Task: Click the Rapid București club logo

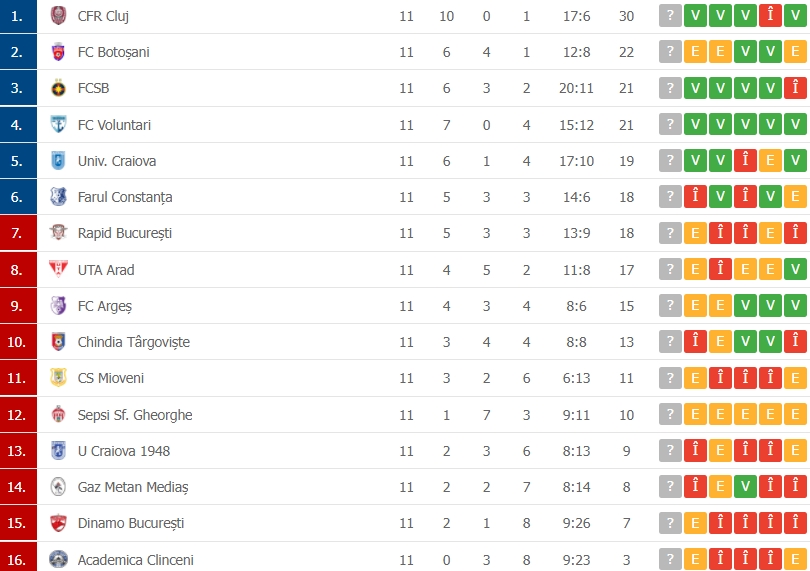Action: click(x=58, y=233)
